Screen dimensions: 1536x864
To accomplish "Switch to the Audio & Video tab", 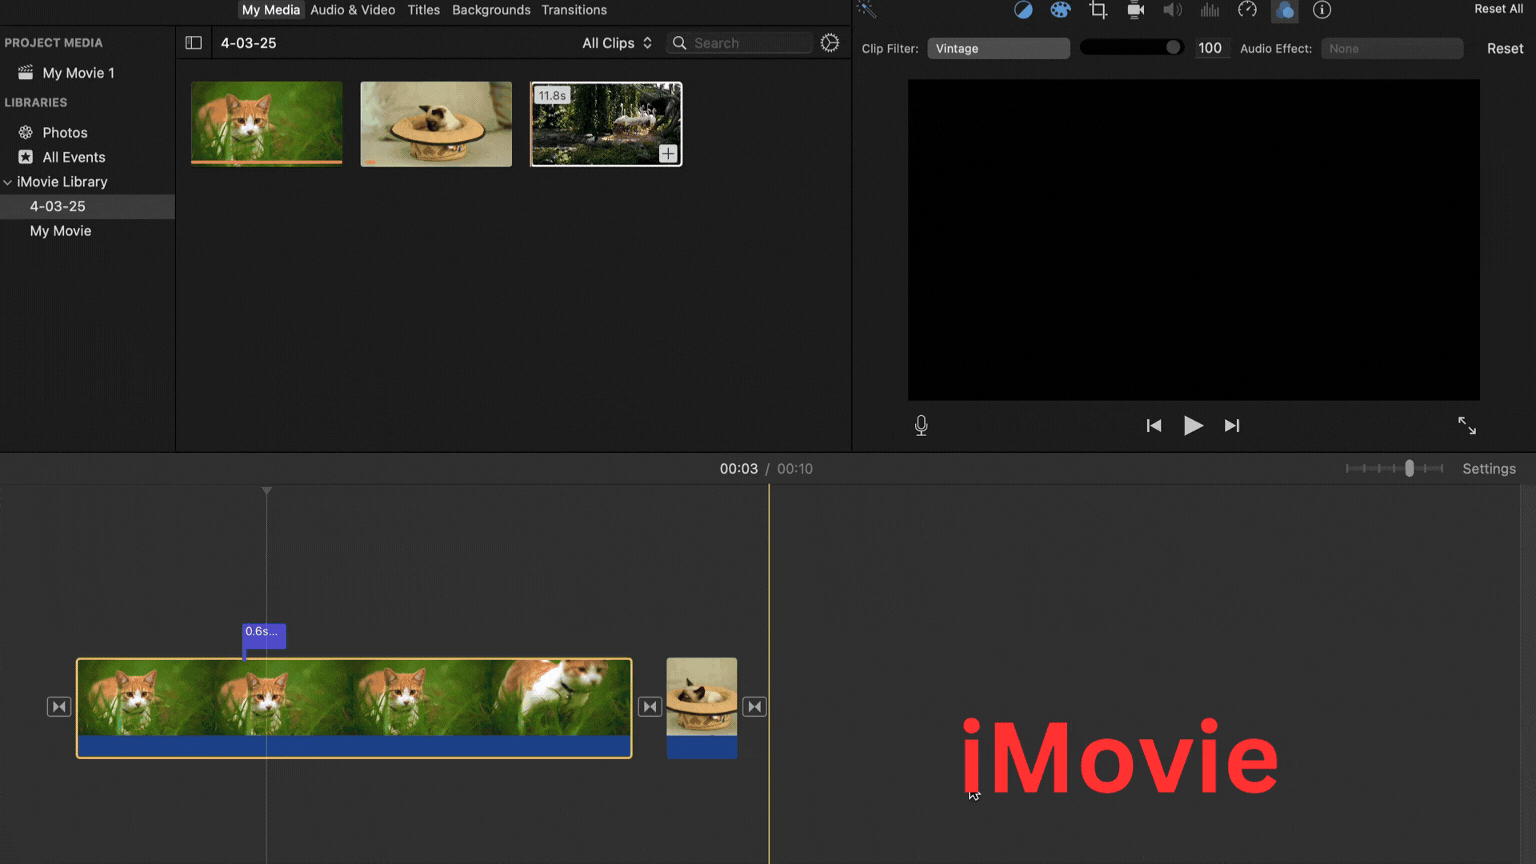I will point(353,10).
